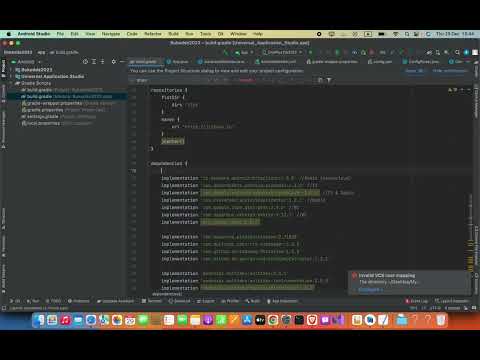Select opened file locator icon in Project panel
Screen dimensions: 480x360
coord(85,62)
